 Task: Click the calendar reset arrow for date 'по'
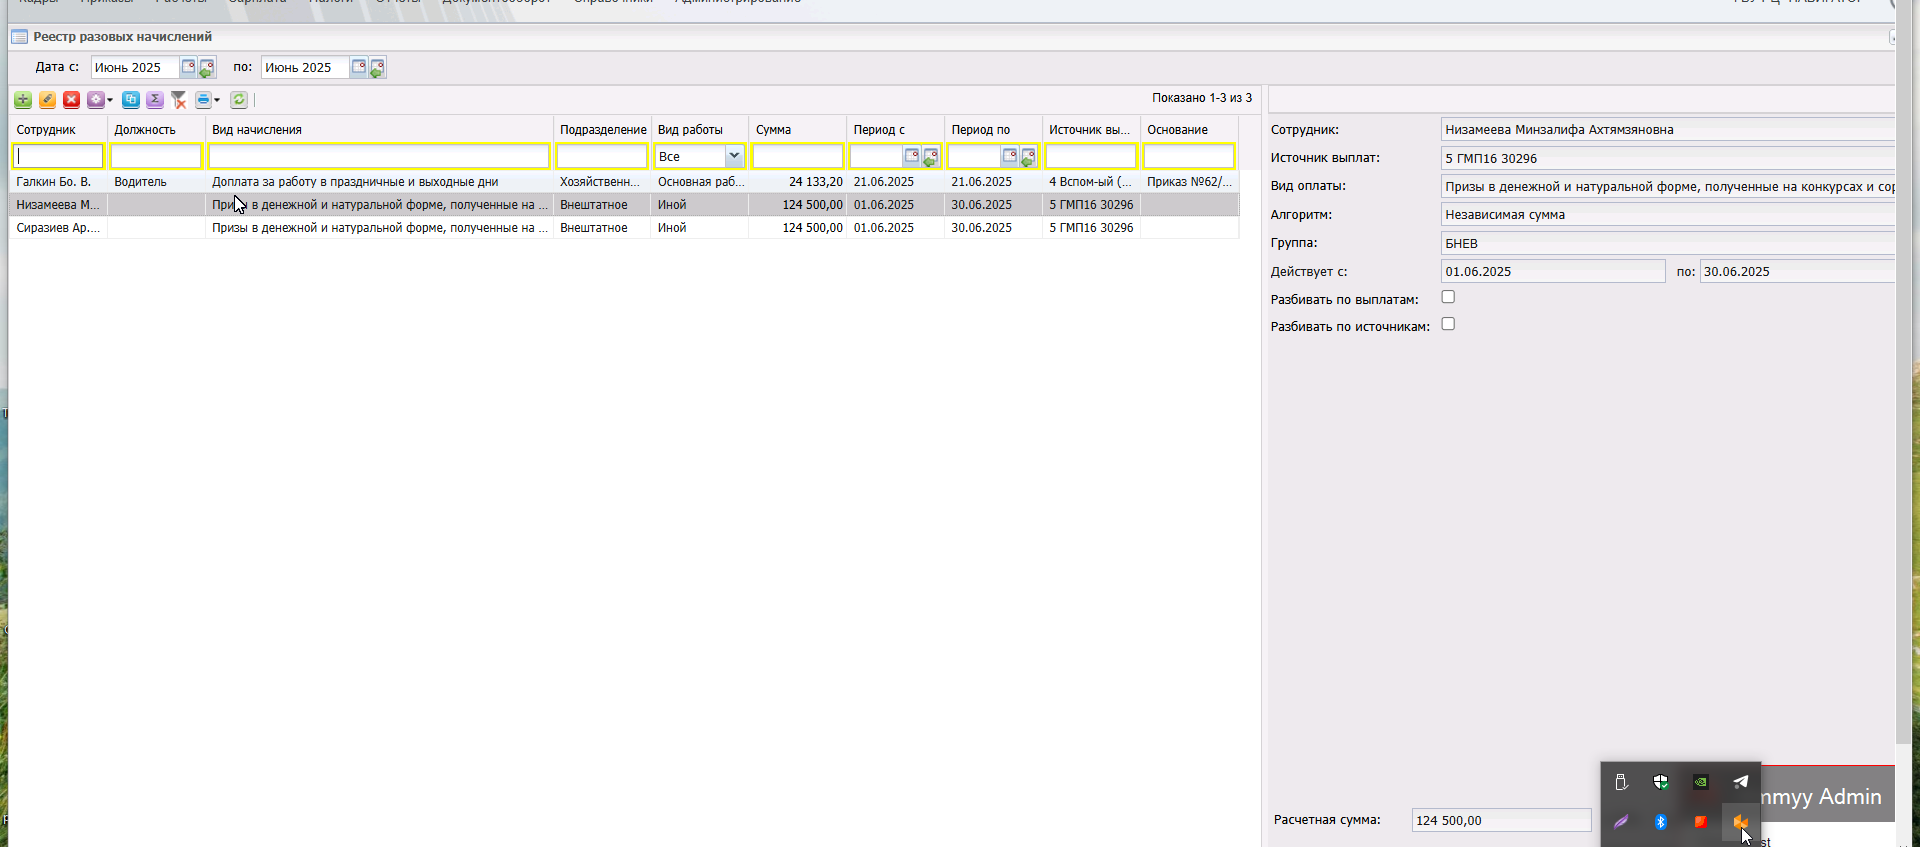376,68
